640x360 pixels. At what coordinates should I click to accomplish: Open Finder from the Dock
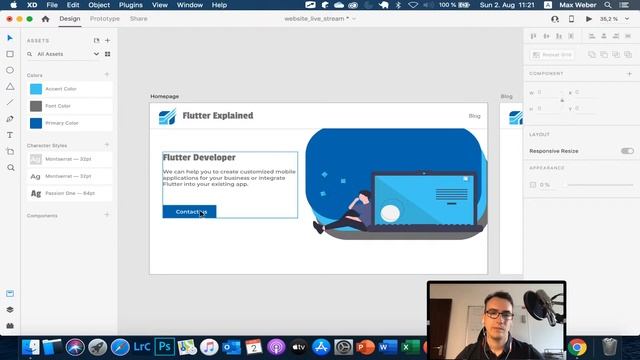point(31,347)
